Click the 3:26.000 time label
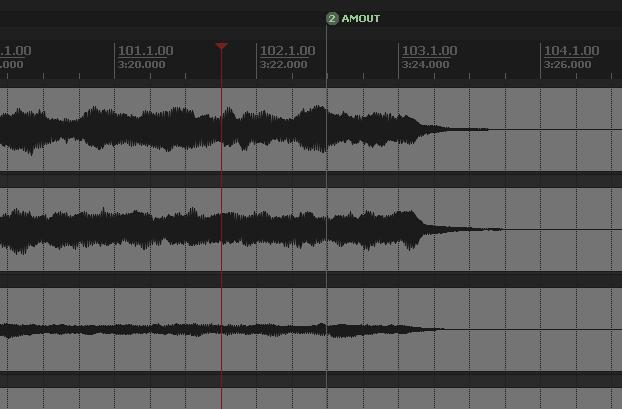The height and width of the screenshot is (409, 622). [567, 65]
